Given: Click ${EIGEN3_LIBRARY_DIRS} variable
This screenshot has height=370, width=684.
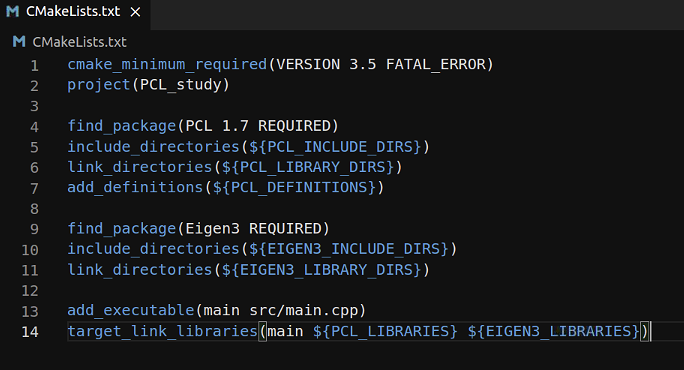Looking at the screenshot, I should (x=321, y=270).
